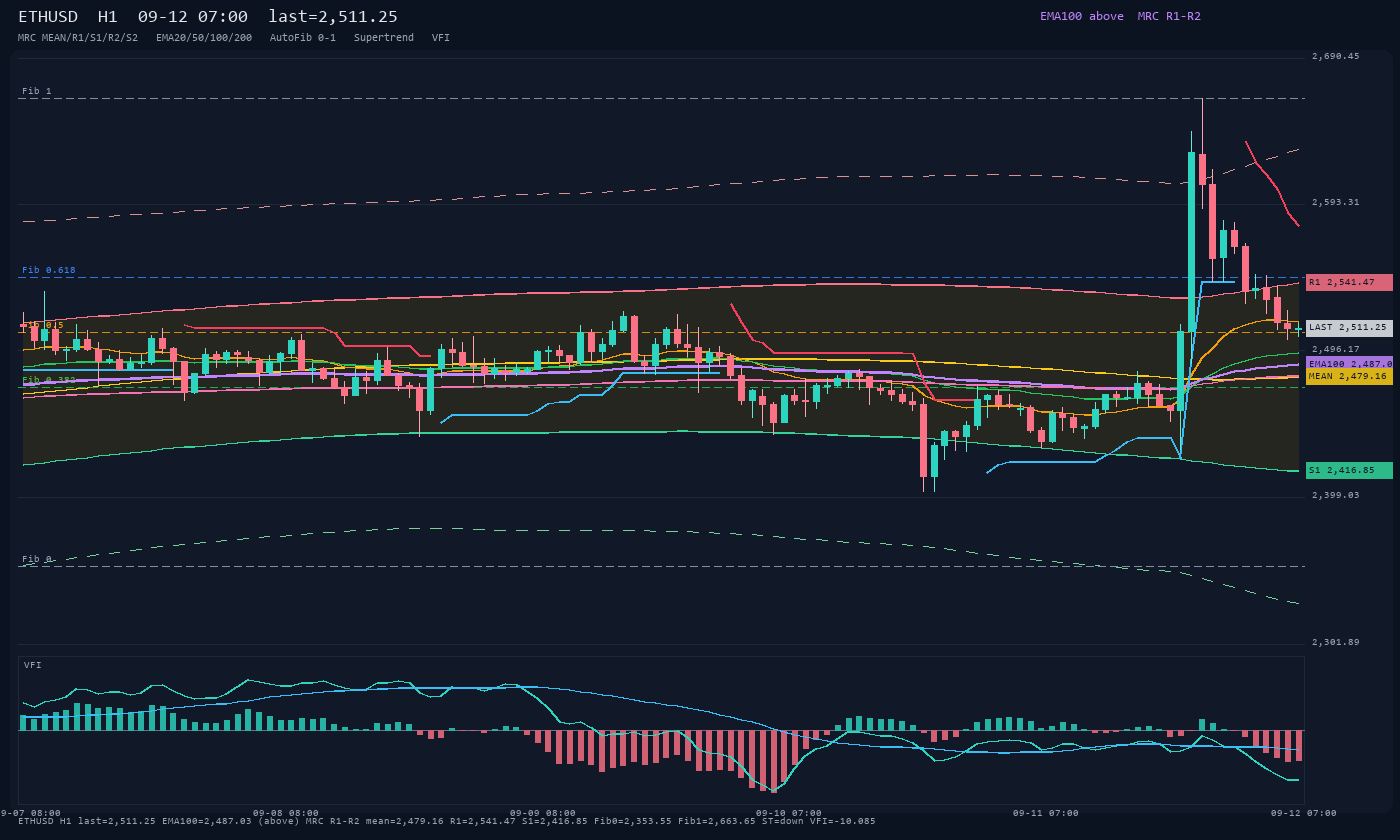Select the MRC MEAN/R1/S1/R2/S2 legend entry

(x=78, y=37)
